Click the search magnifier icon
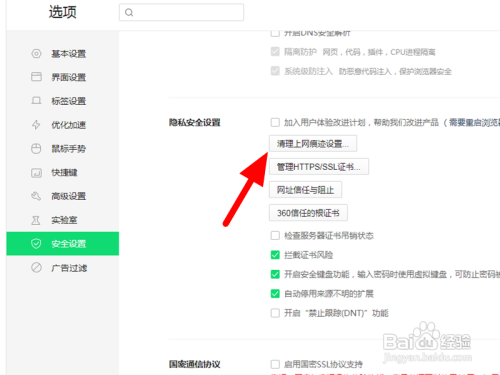 point(129,13)
